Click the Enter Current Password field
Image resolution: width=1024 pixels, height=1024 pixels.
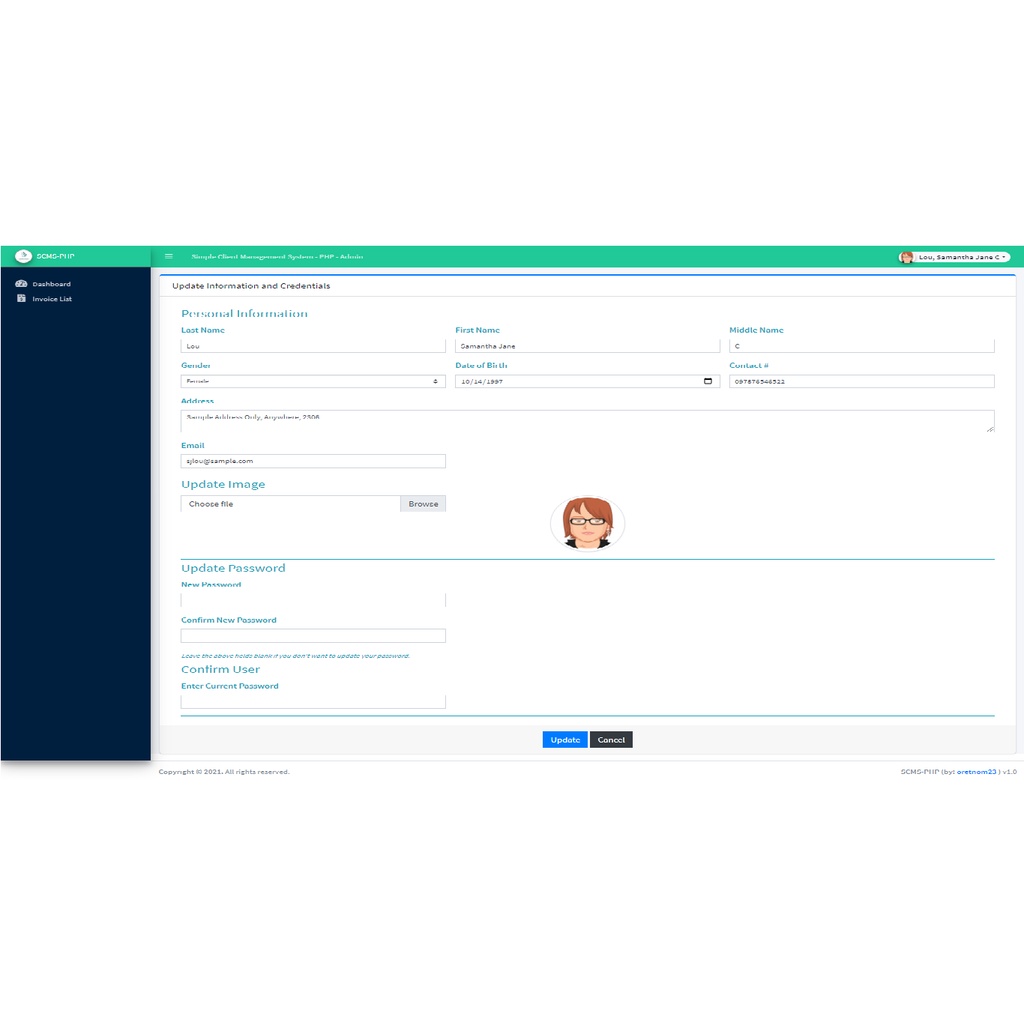[313, 702]
